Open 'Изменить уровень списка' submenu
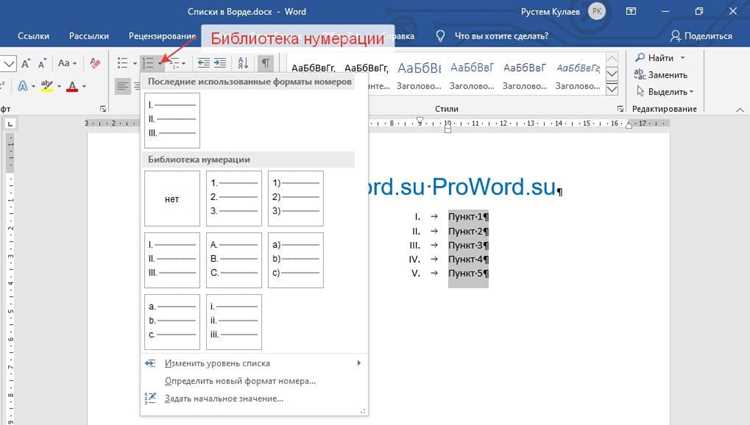750x425 pixels. coord(254,363)
